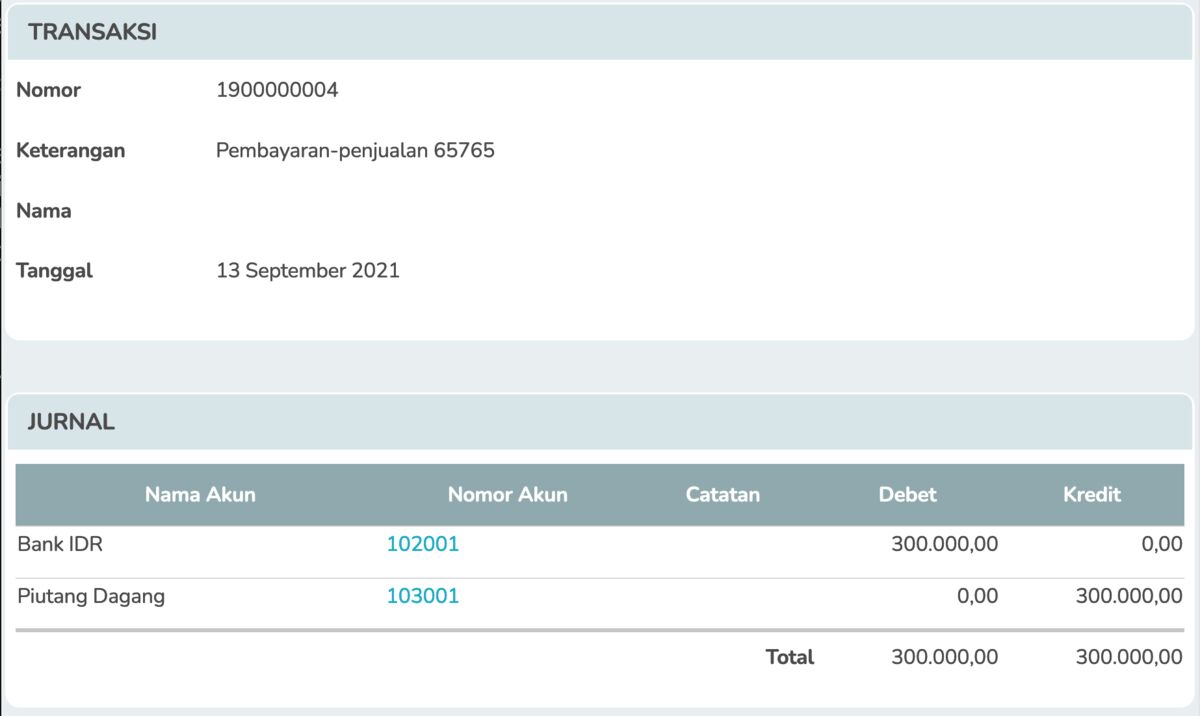Click the TRANSAKSI section header

click(92, 32)
